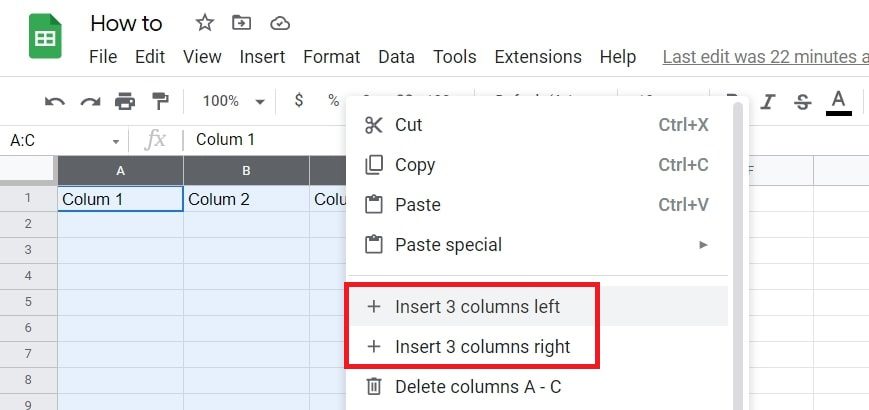Open the text color picker
Viewport: 869px width, 410px height.
(839, 101)
